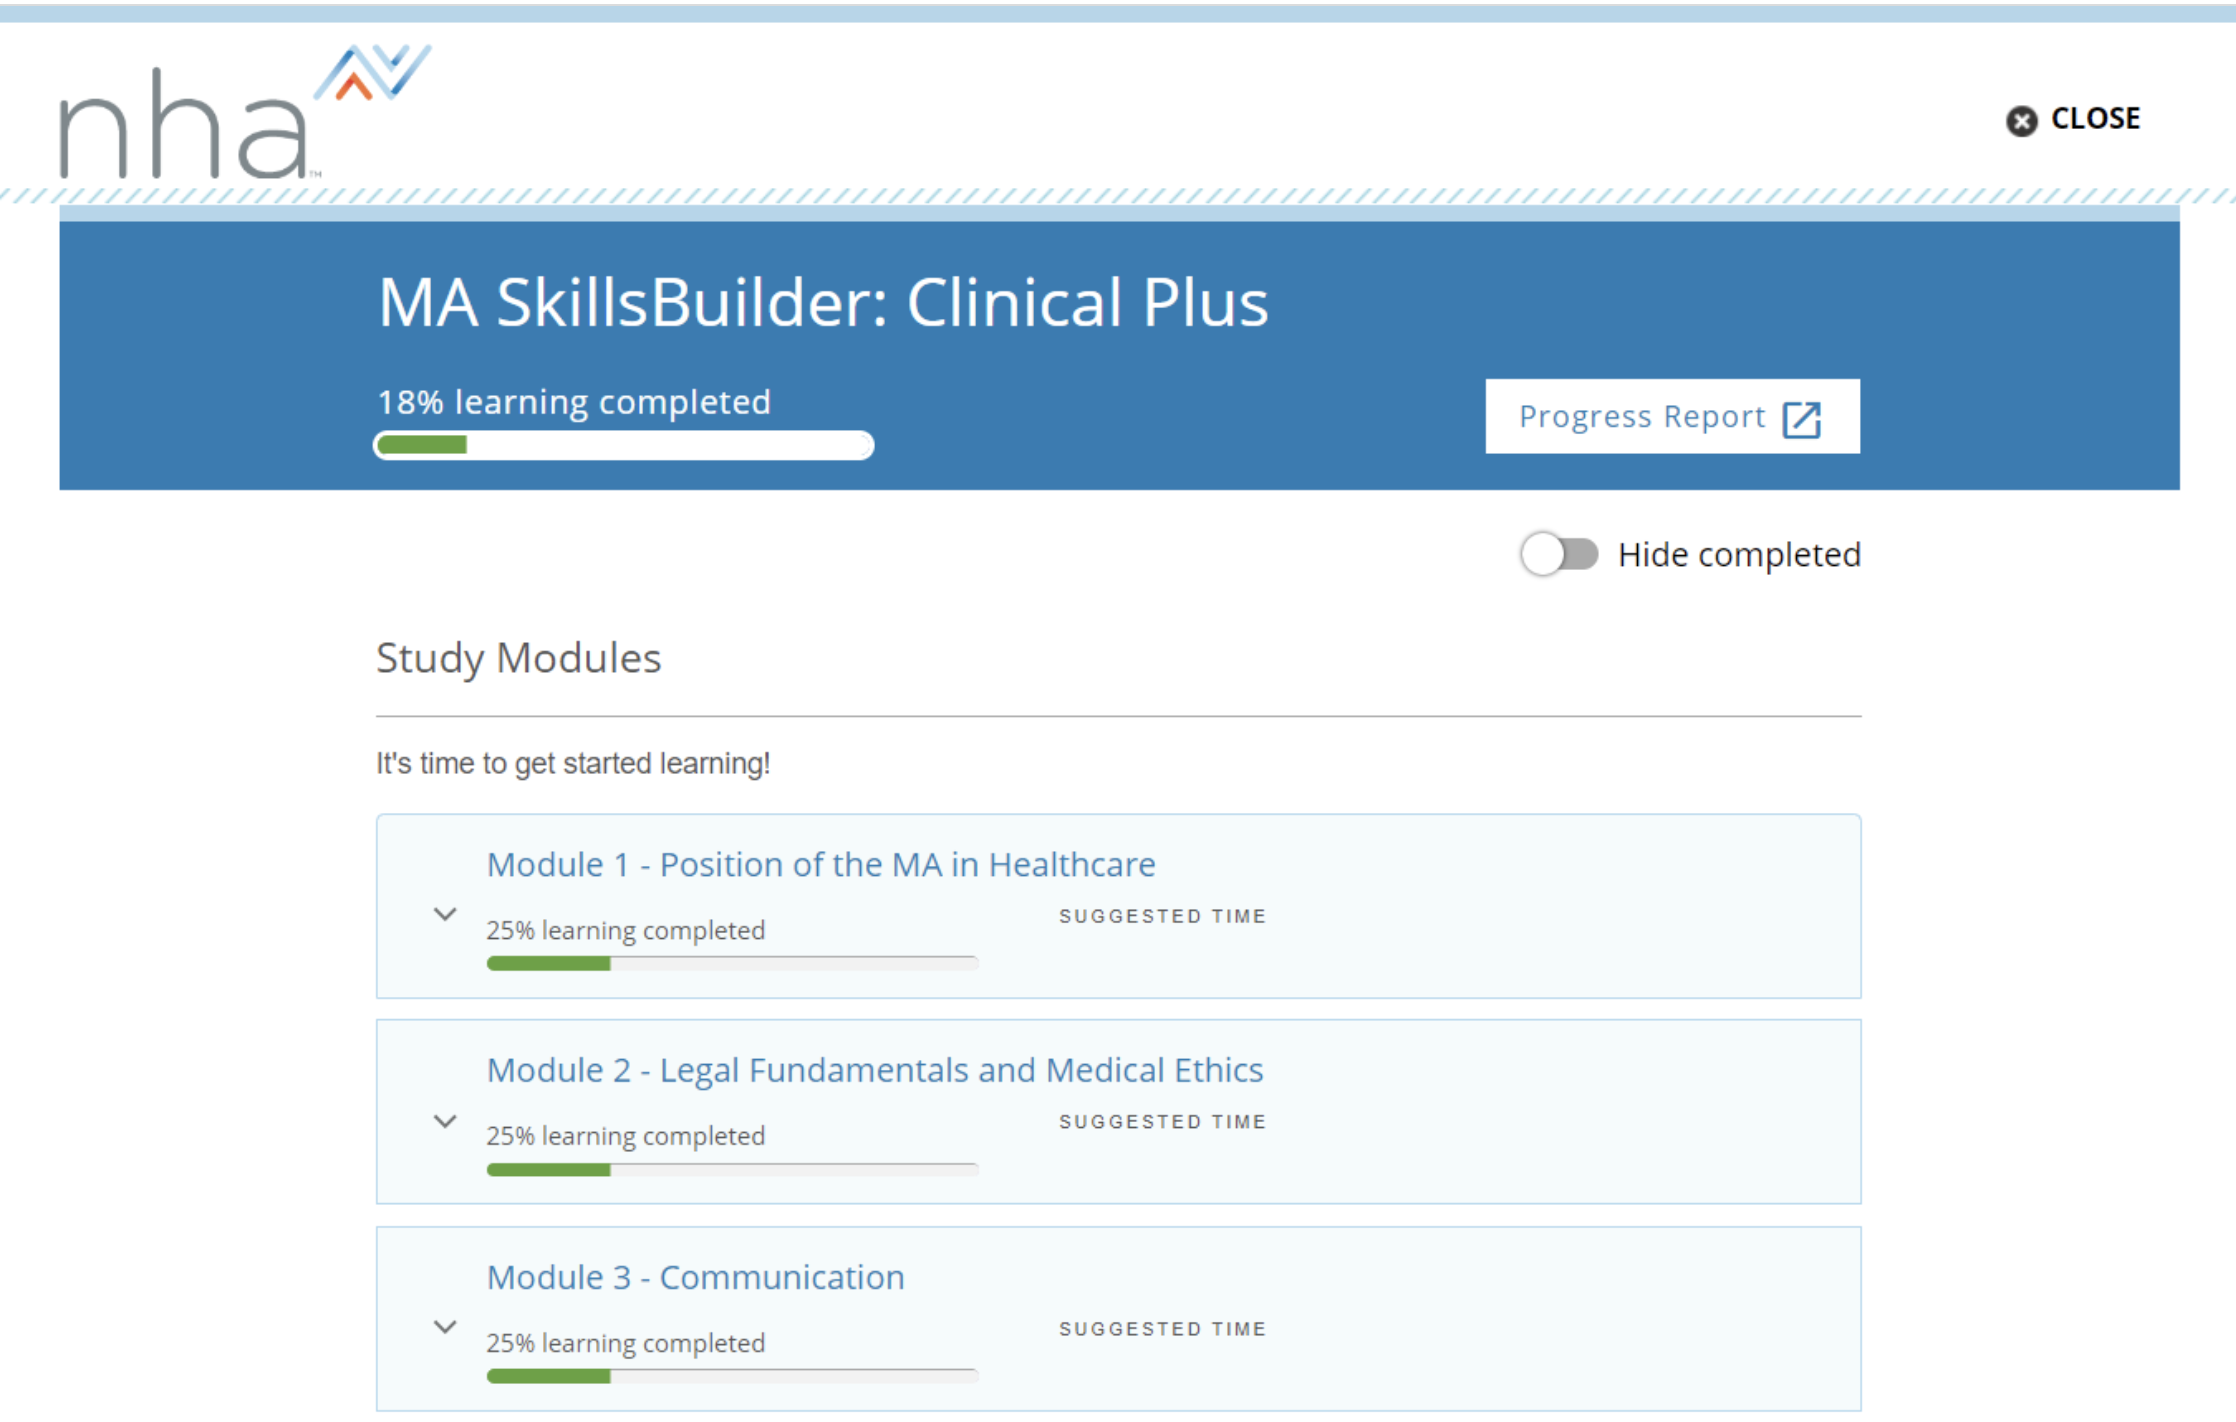The width and height of the screenshot is (2236, 1422).
Task: Click the close X circle icon
Action: tap(2021, 121)
